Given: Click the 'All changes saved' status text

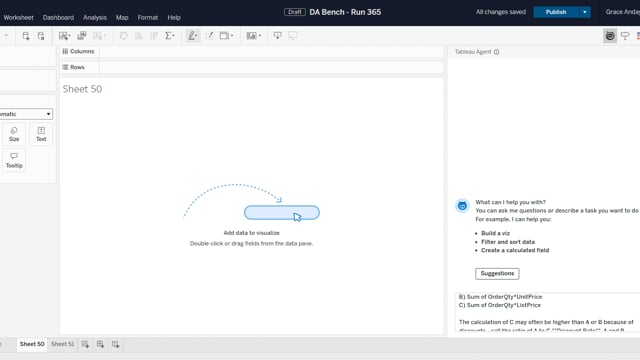Looking at the screenshot, I should 501,12.
